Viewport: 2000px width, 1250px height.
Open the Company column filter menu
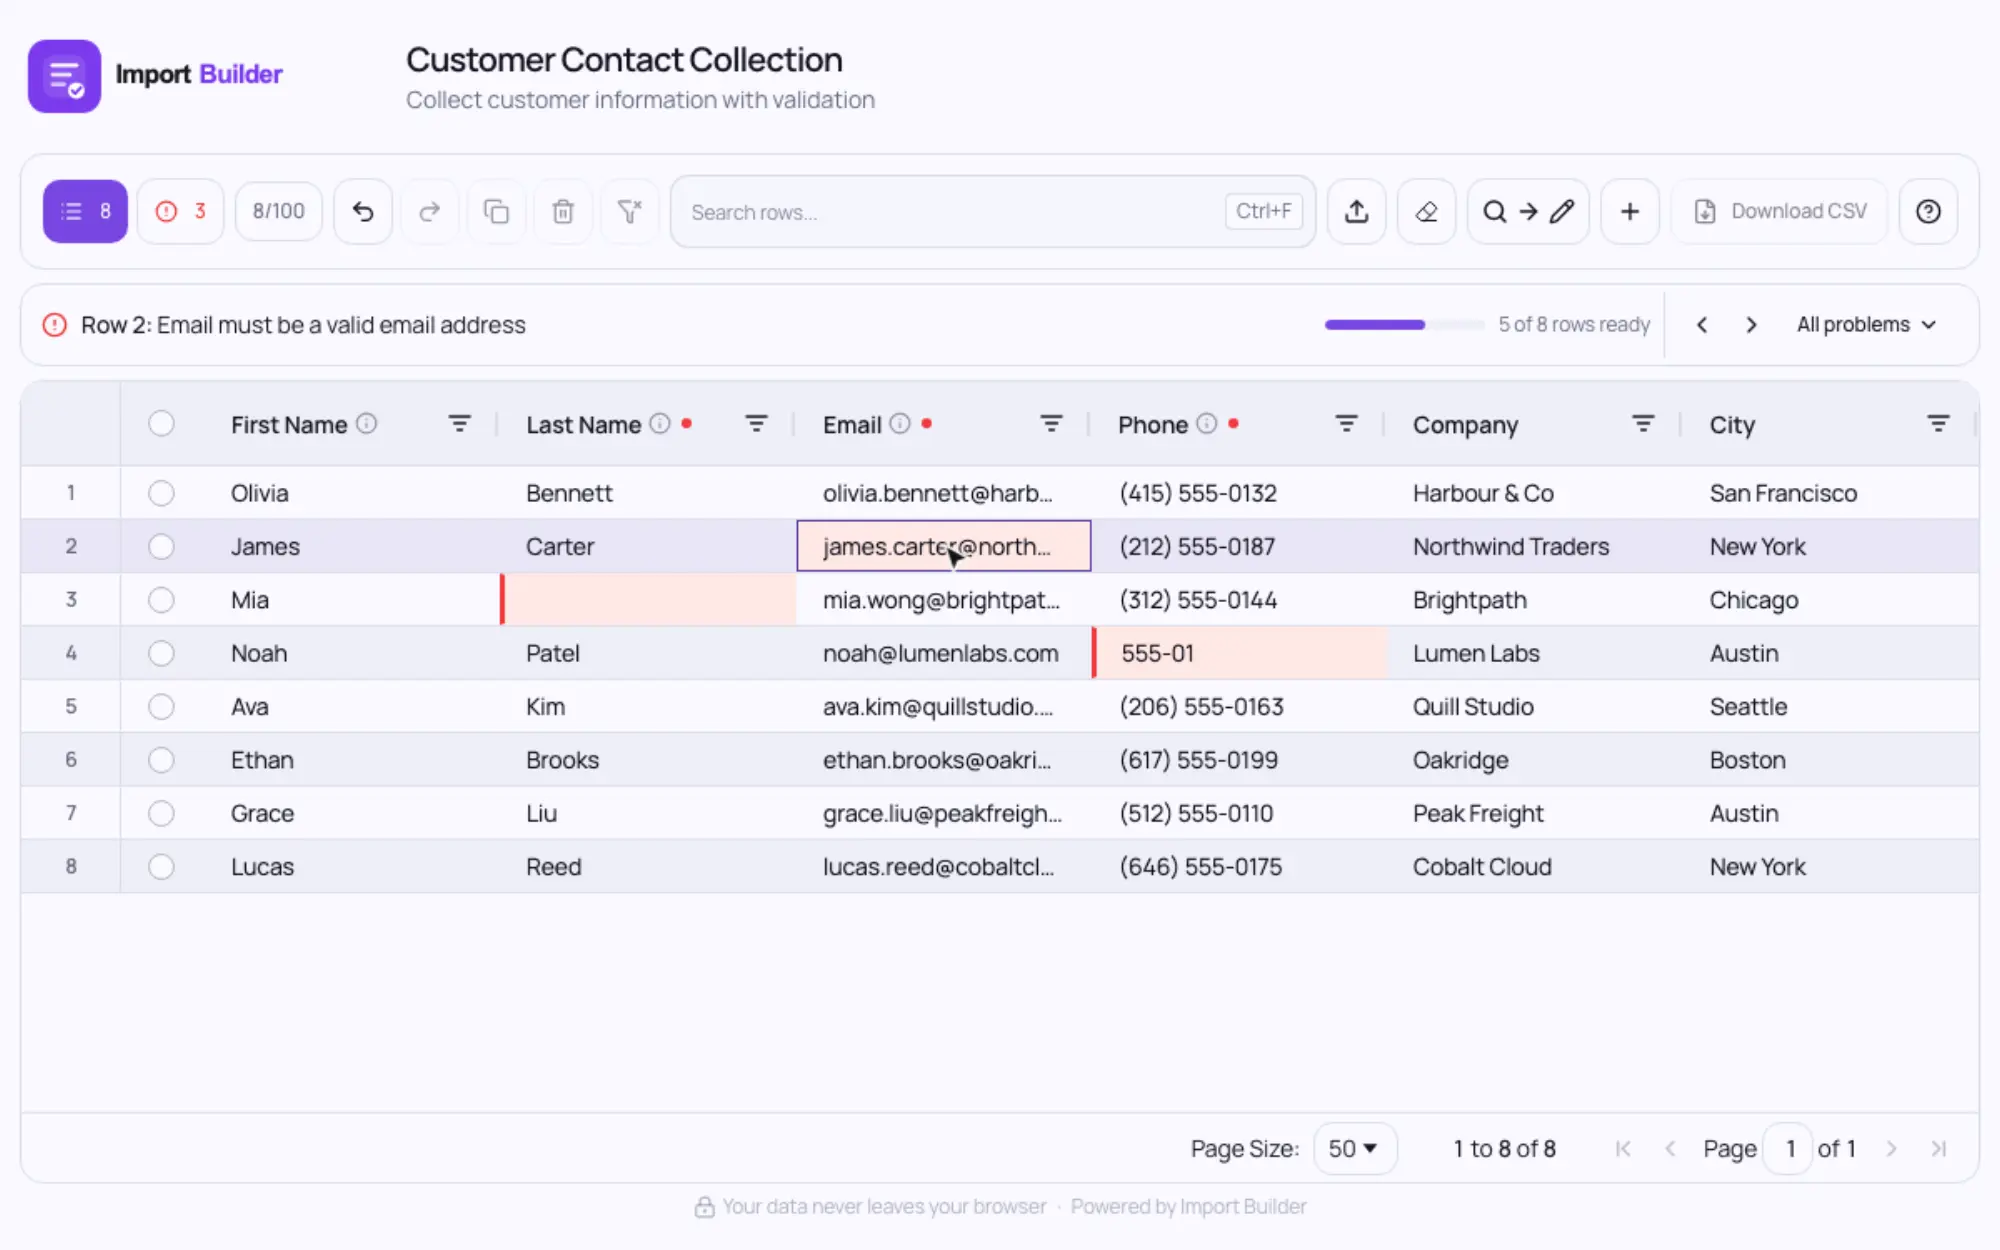tap(1643, 424)
